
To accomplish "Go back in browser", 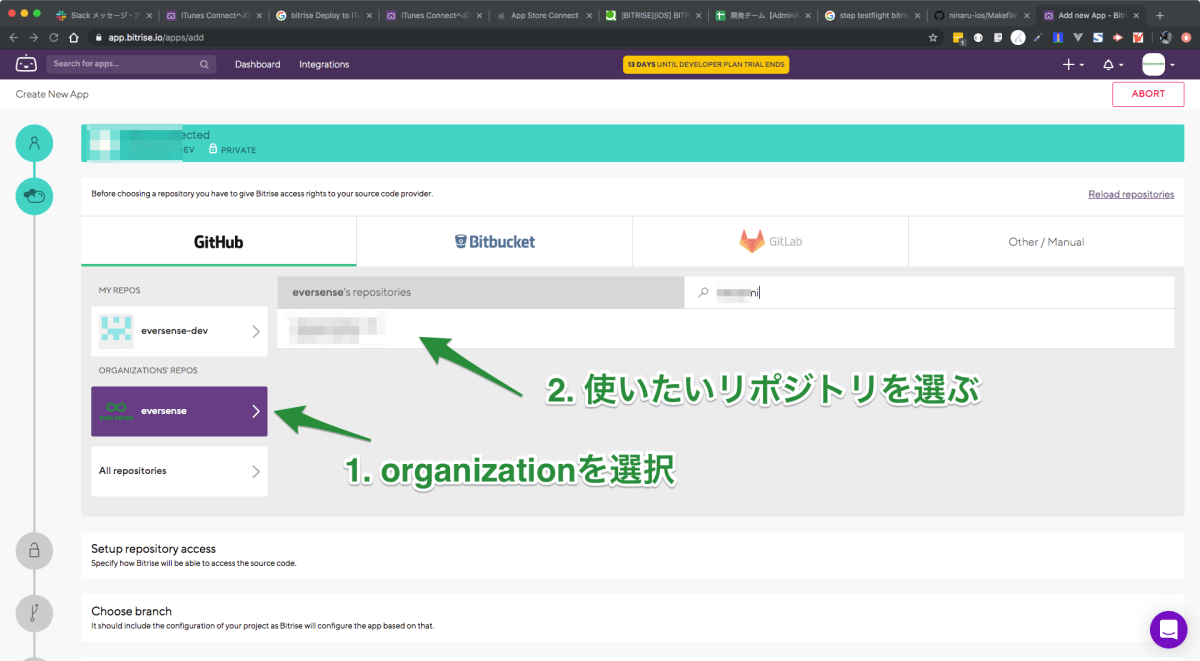I will click(14, 37).
